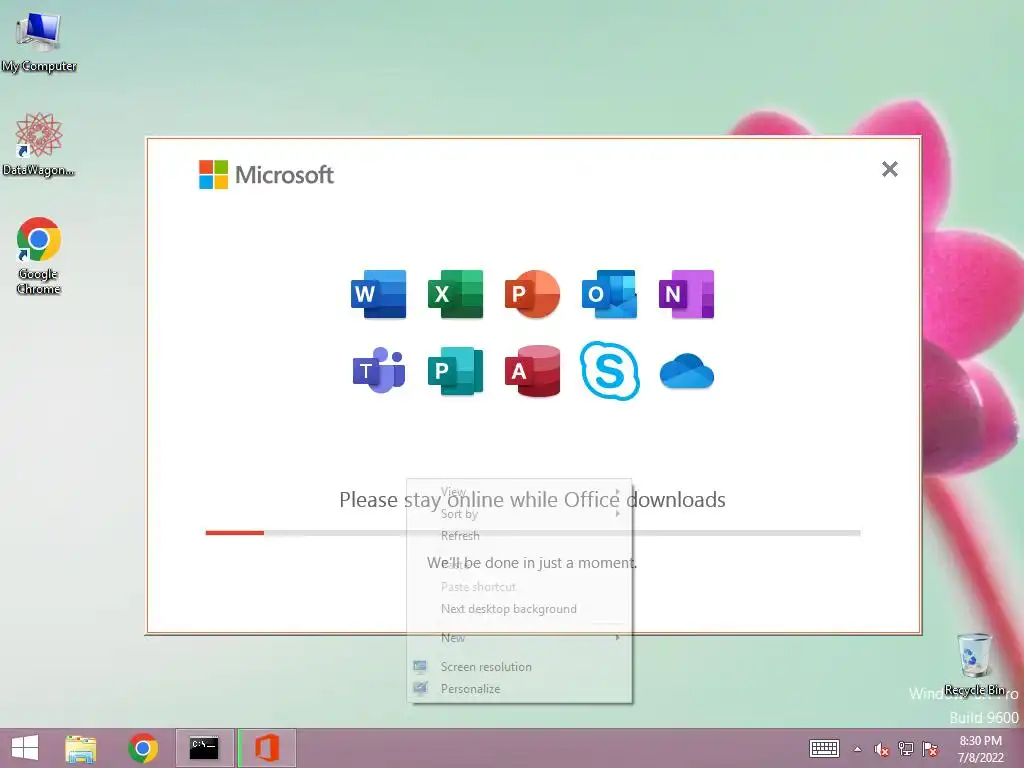Click the Access icon in the installer
The image size is (1024, 768).
532,371
